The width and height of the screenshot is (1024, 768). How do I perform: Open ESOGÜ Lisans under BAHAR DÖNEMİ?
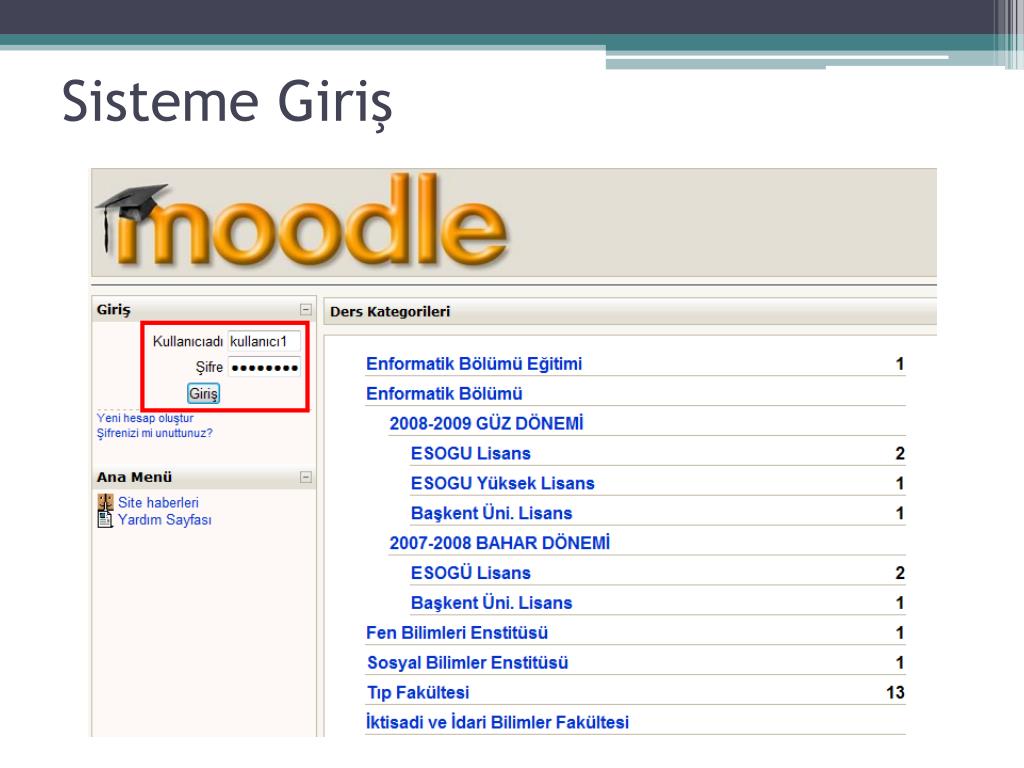471,573
